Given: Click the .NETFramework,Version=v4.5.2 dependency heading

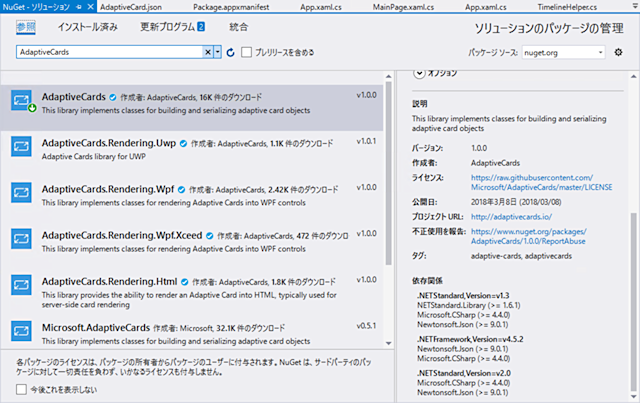Looking at the screenshot, I should point(470,339).
